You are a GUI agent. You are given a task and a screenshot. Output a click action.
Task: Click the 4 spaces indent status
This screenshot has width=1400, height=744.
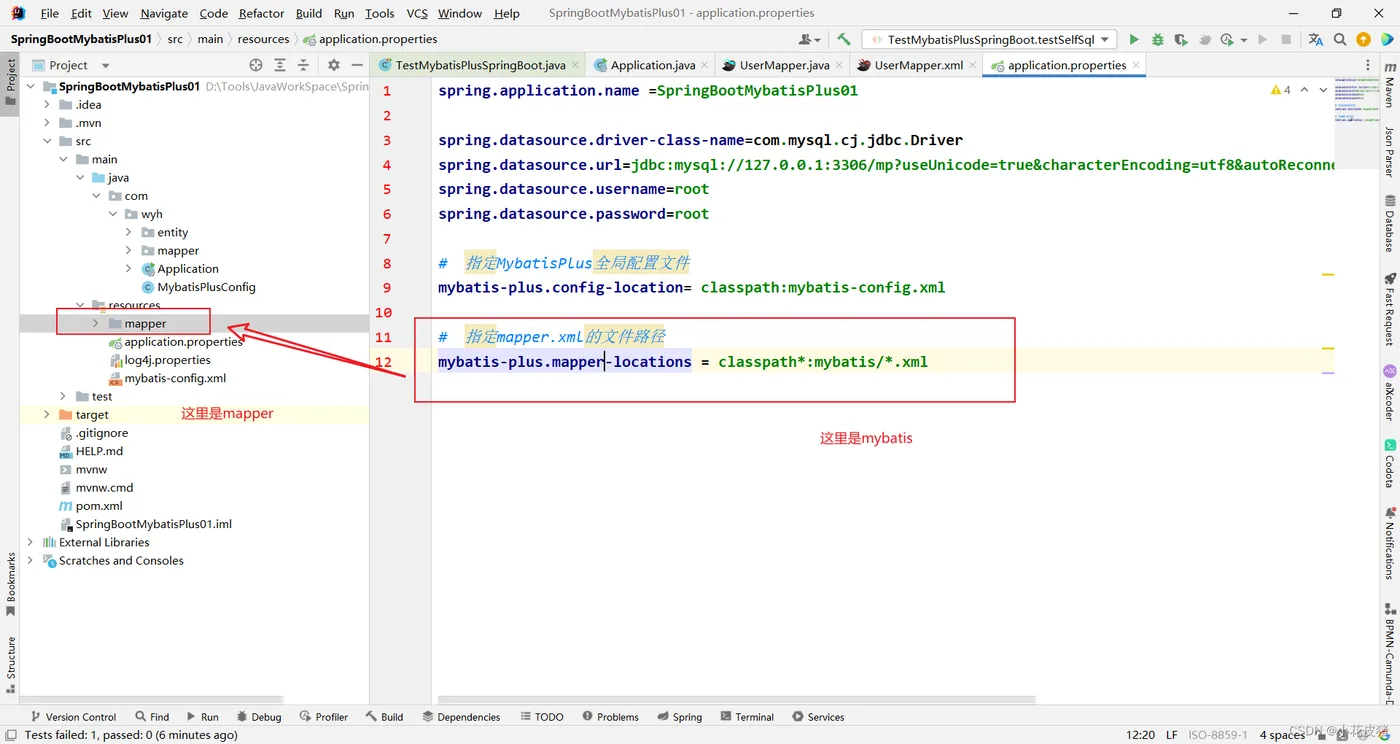pyautogui.click(x=1282, y=735)
